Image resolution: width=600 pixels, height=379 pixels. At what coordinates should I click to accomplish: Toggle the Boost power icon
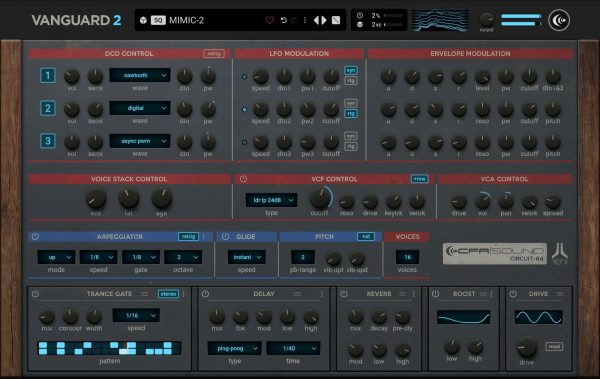click(x=435, y=294)
